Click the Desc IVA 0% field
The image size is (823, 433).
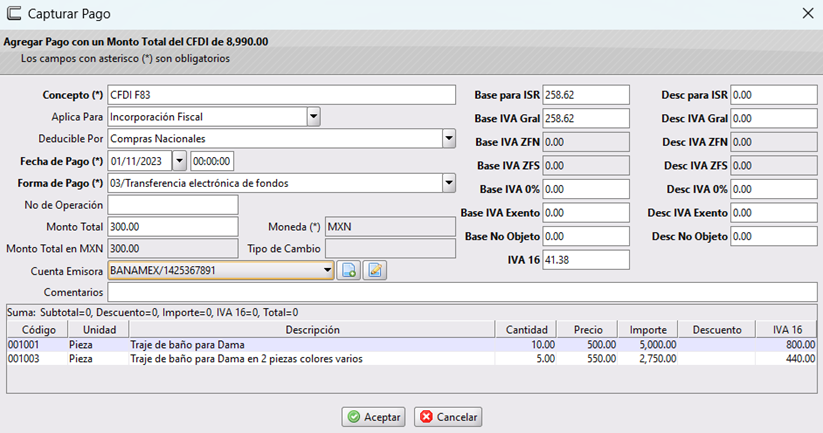click(x=774, y=189)
